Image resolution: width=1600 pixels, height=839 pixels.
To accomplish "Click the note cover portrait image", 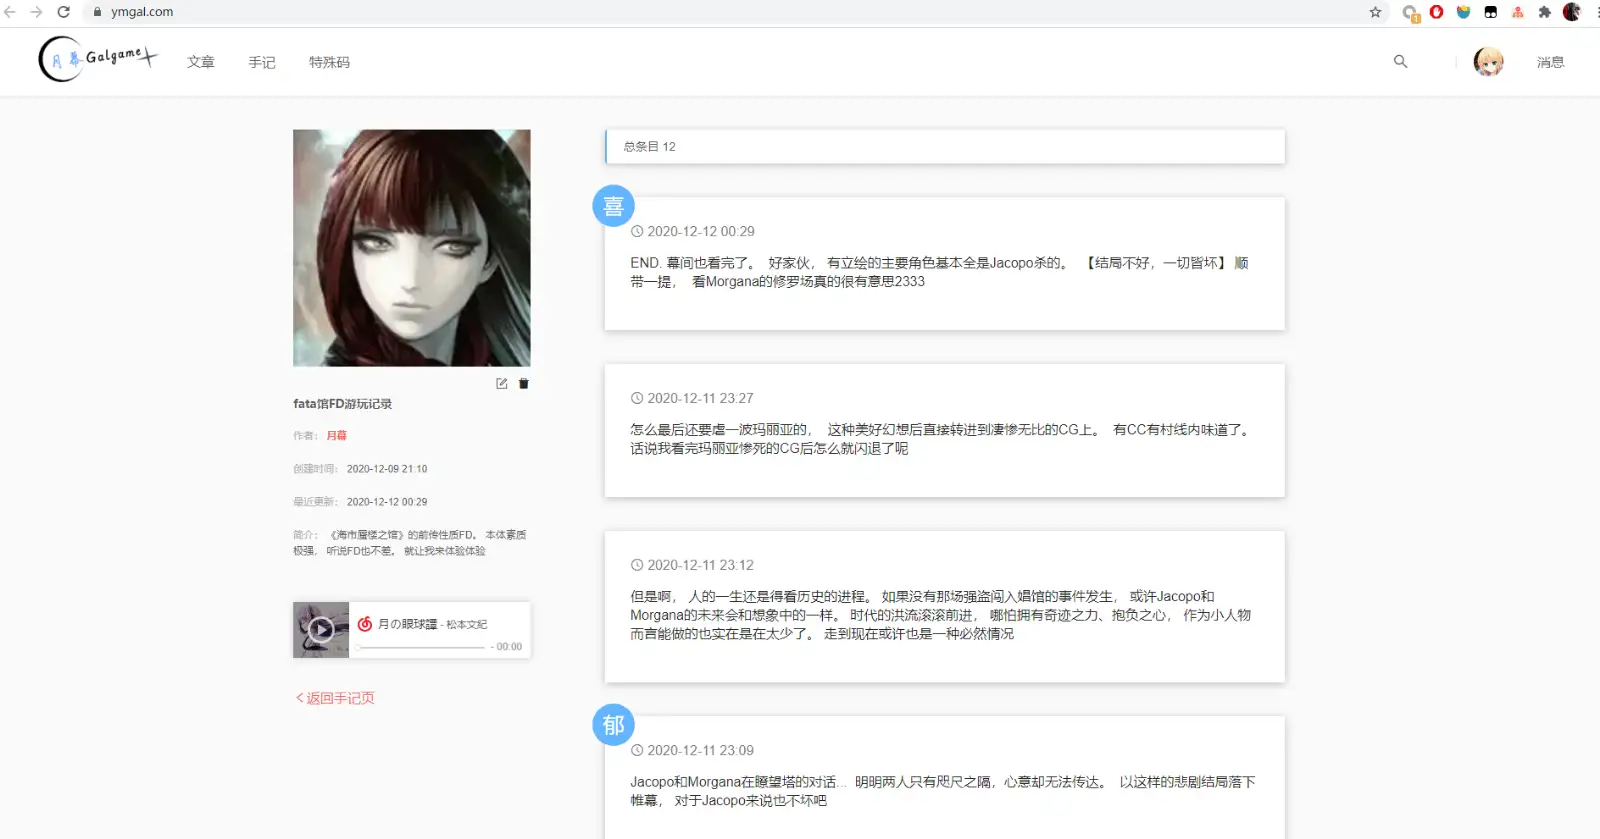I will 411,247.
